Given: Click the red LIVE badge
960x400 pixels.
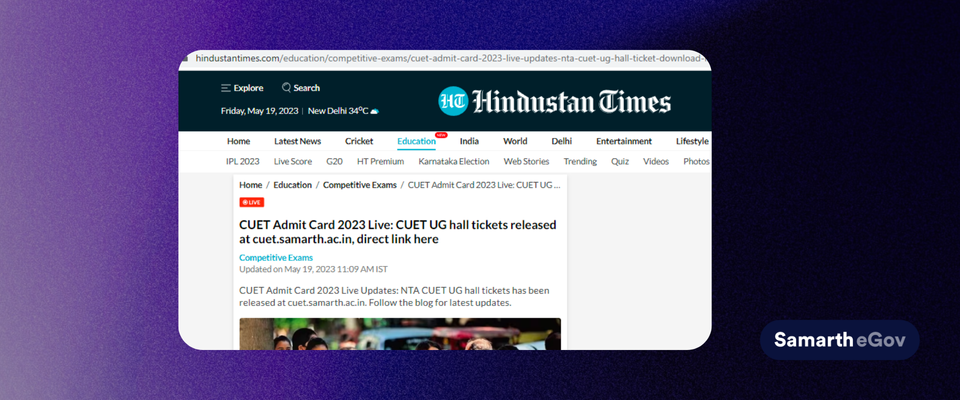Looking at the screenshot, I should (252, 202).
